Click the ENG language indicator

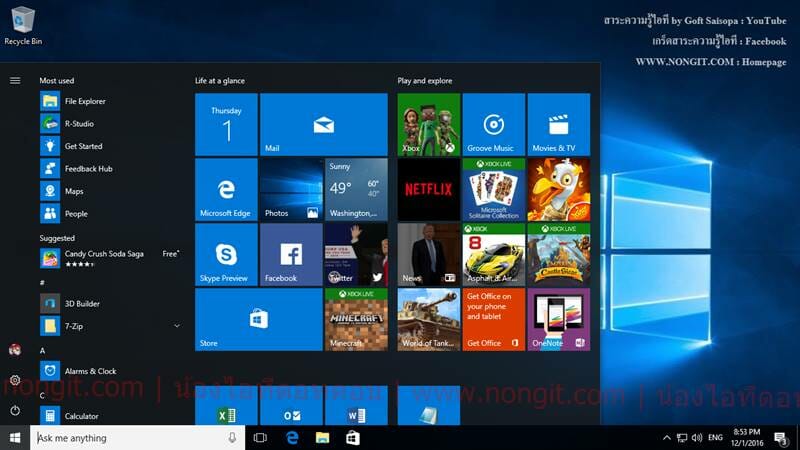click(x=715, y=438)
